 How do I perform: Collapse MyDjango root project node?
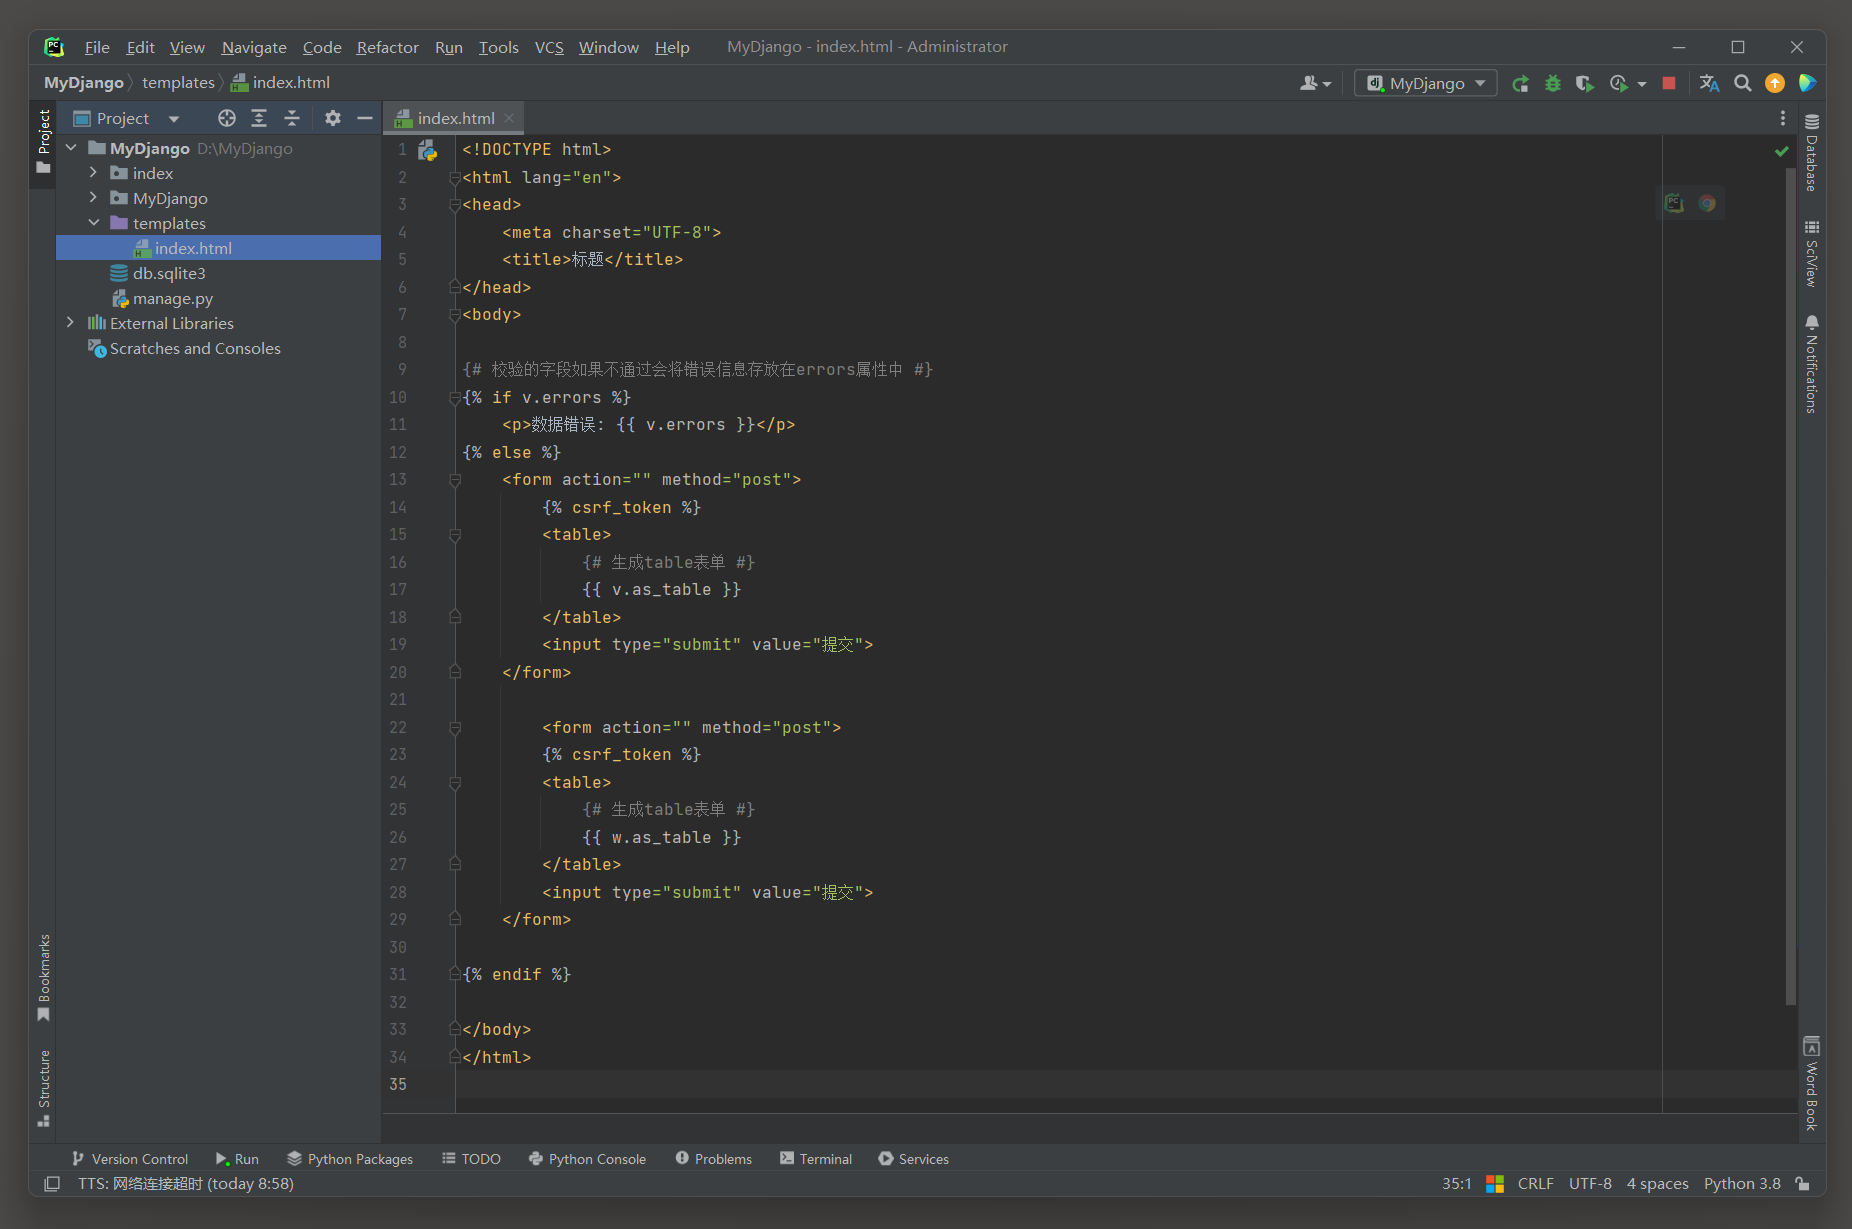tap(71, 148)
